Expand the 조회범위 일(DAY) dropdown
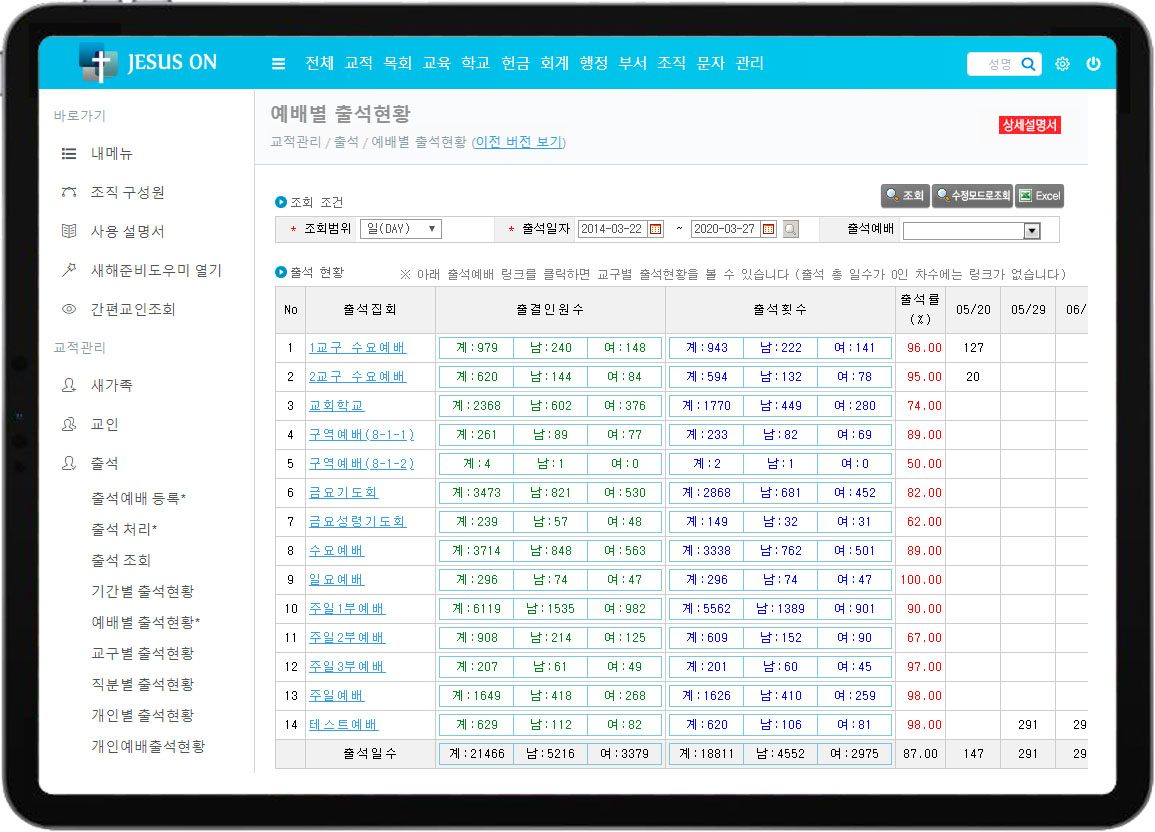The width and height of the screenshot is (1155, 832). coord(400,229)
